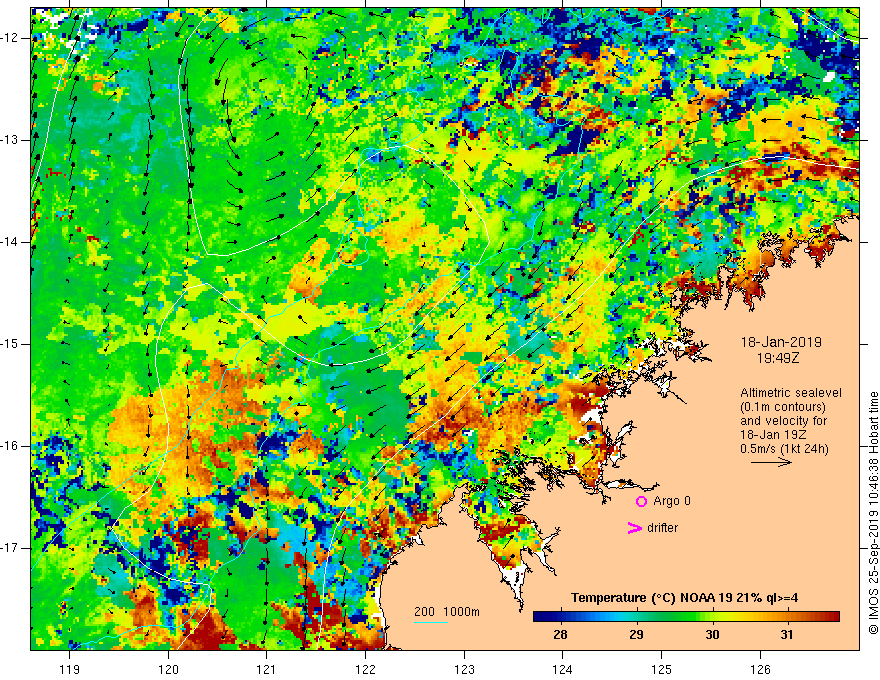Screen dimensions: 880x680
Task: Click the colorbar tick label 30
Action: coord(712,635)
